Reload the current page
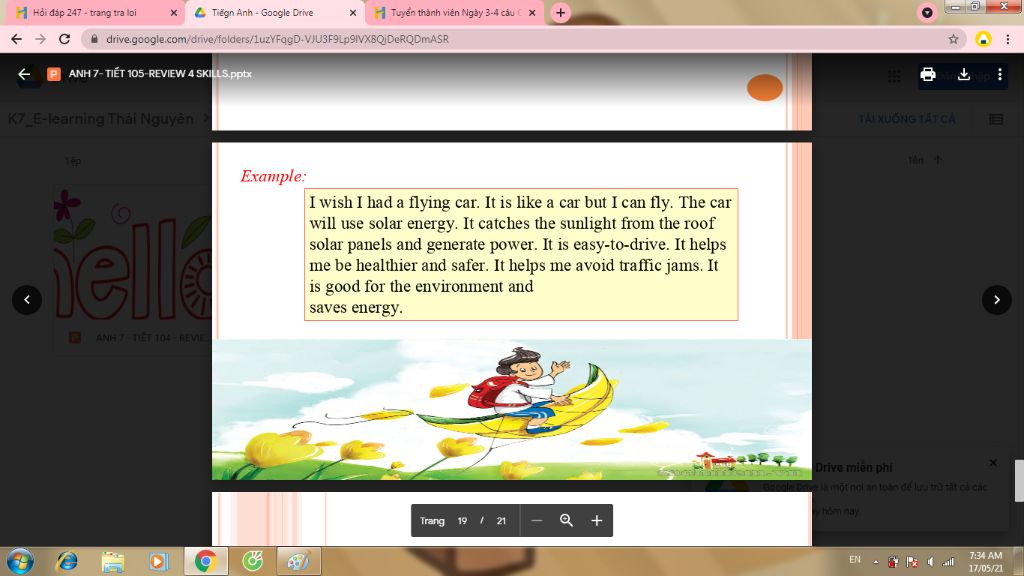This screenshot has height=576, width=1024. 65,39
